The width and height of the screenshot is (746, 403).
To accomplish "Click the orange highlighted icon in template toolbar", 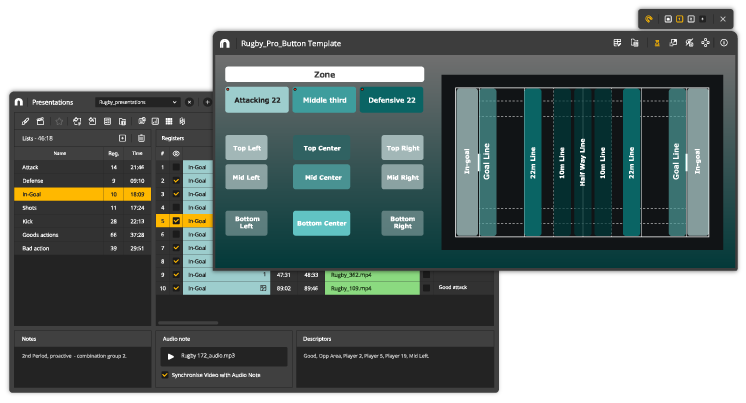I will [x=656, y=43].
